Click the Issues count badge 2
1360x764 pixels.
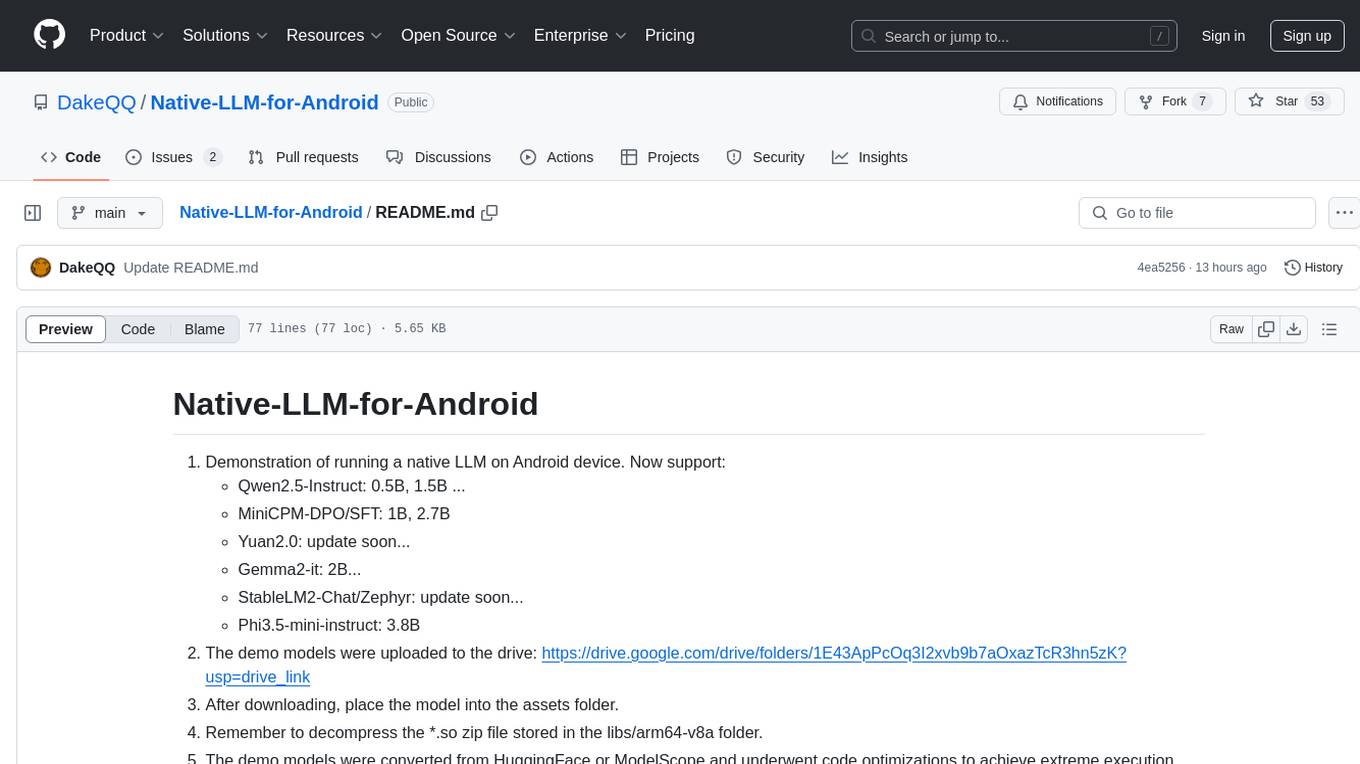click(x=212, y=157)
